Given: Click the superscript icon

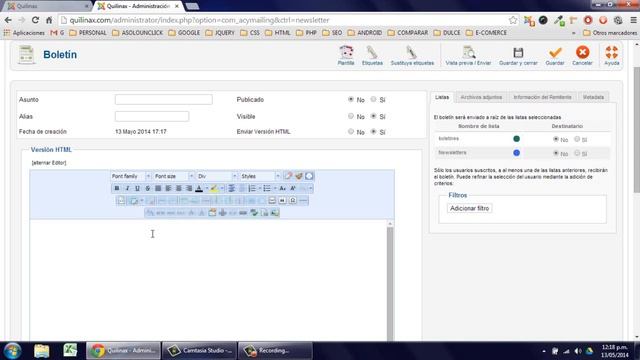Looking at the screenshot, I should (x=293, y=188).
